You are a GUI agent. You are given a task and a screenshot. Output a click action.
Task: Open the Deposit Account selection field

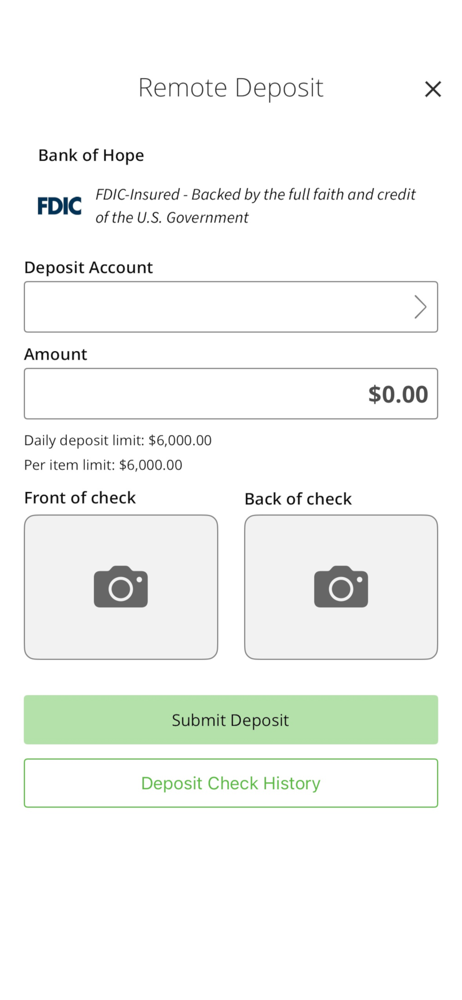click(231, 307)
